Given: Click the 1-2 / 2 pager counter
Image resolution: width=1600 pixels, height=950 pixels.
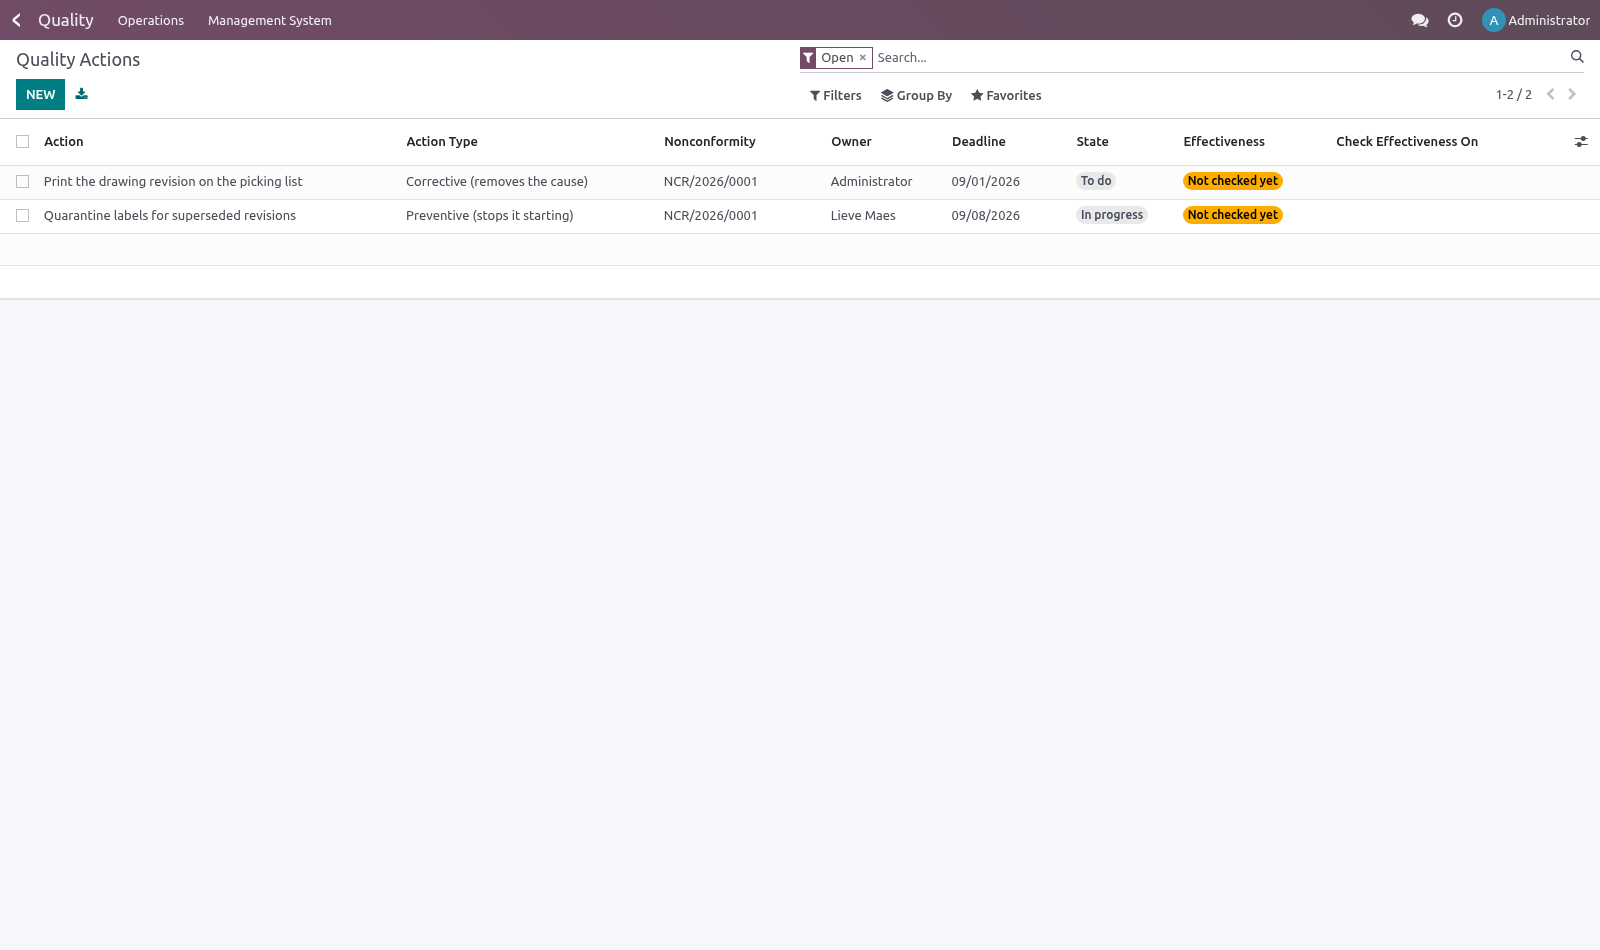Looking at the screenshot, I should [1513, 95].
